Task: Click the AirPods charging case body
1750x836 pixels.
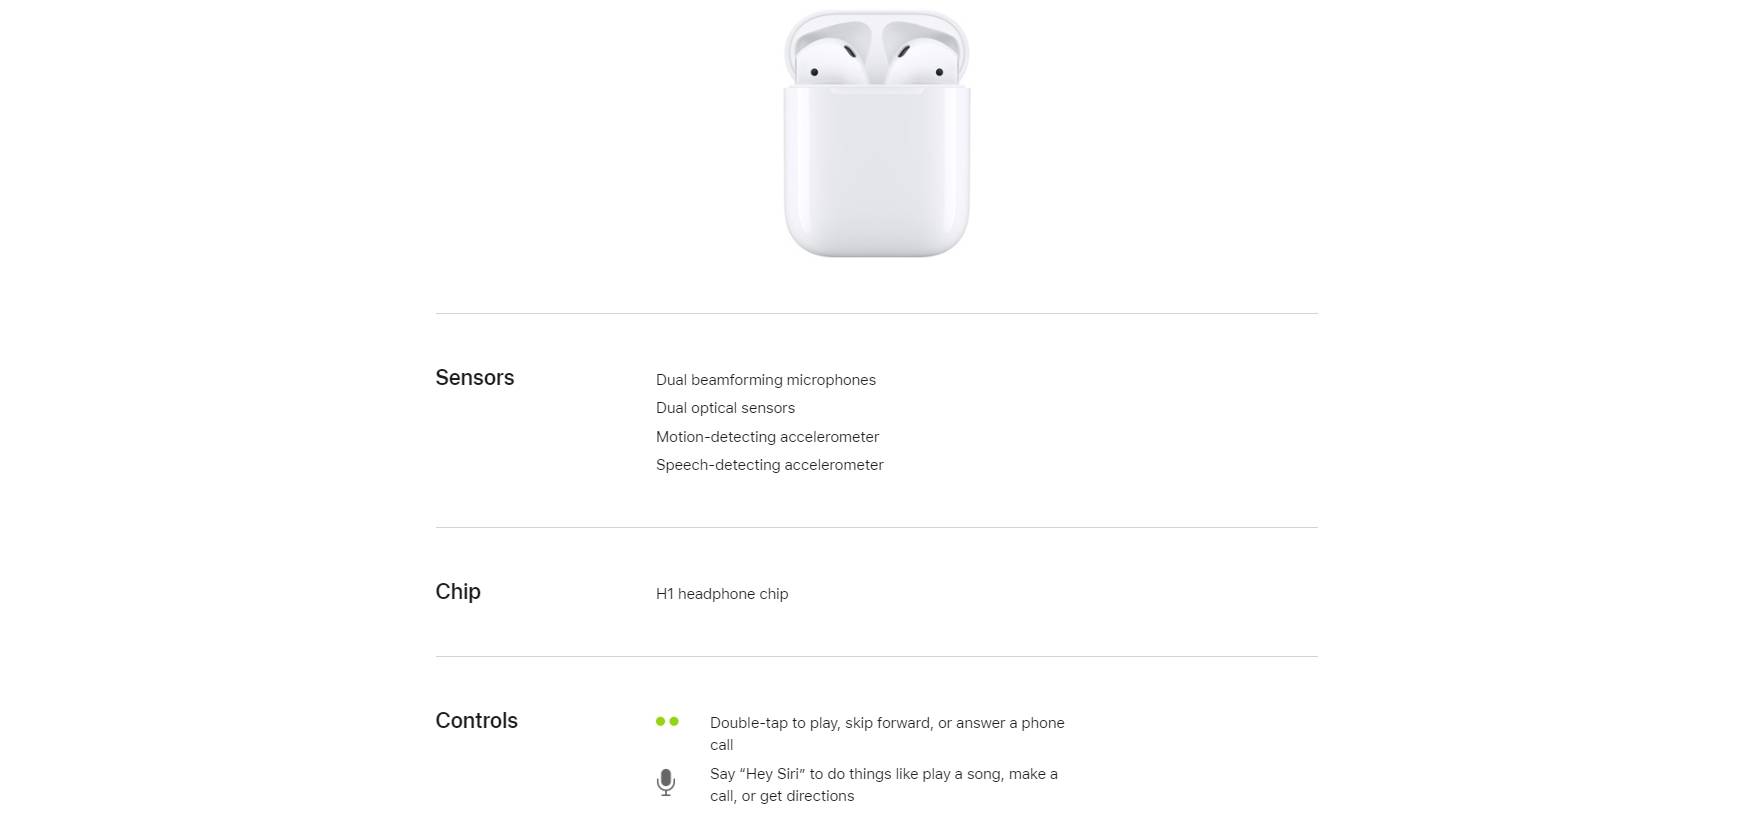Action: pos(876,175)
